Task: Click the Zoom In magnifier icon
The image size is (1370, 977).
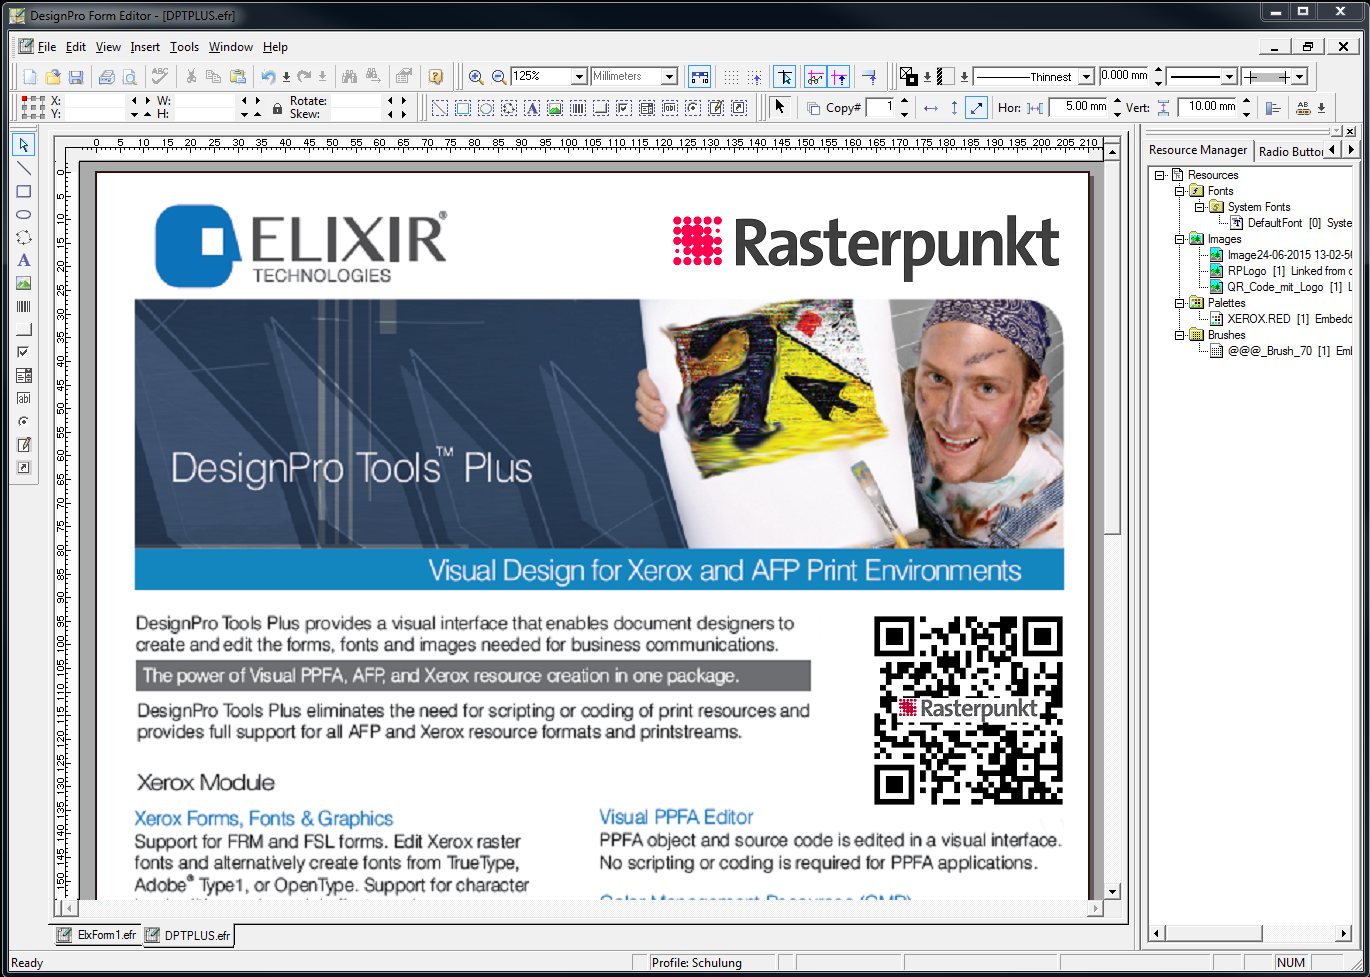Action: [476, 76]
